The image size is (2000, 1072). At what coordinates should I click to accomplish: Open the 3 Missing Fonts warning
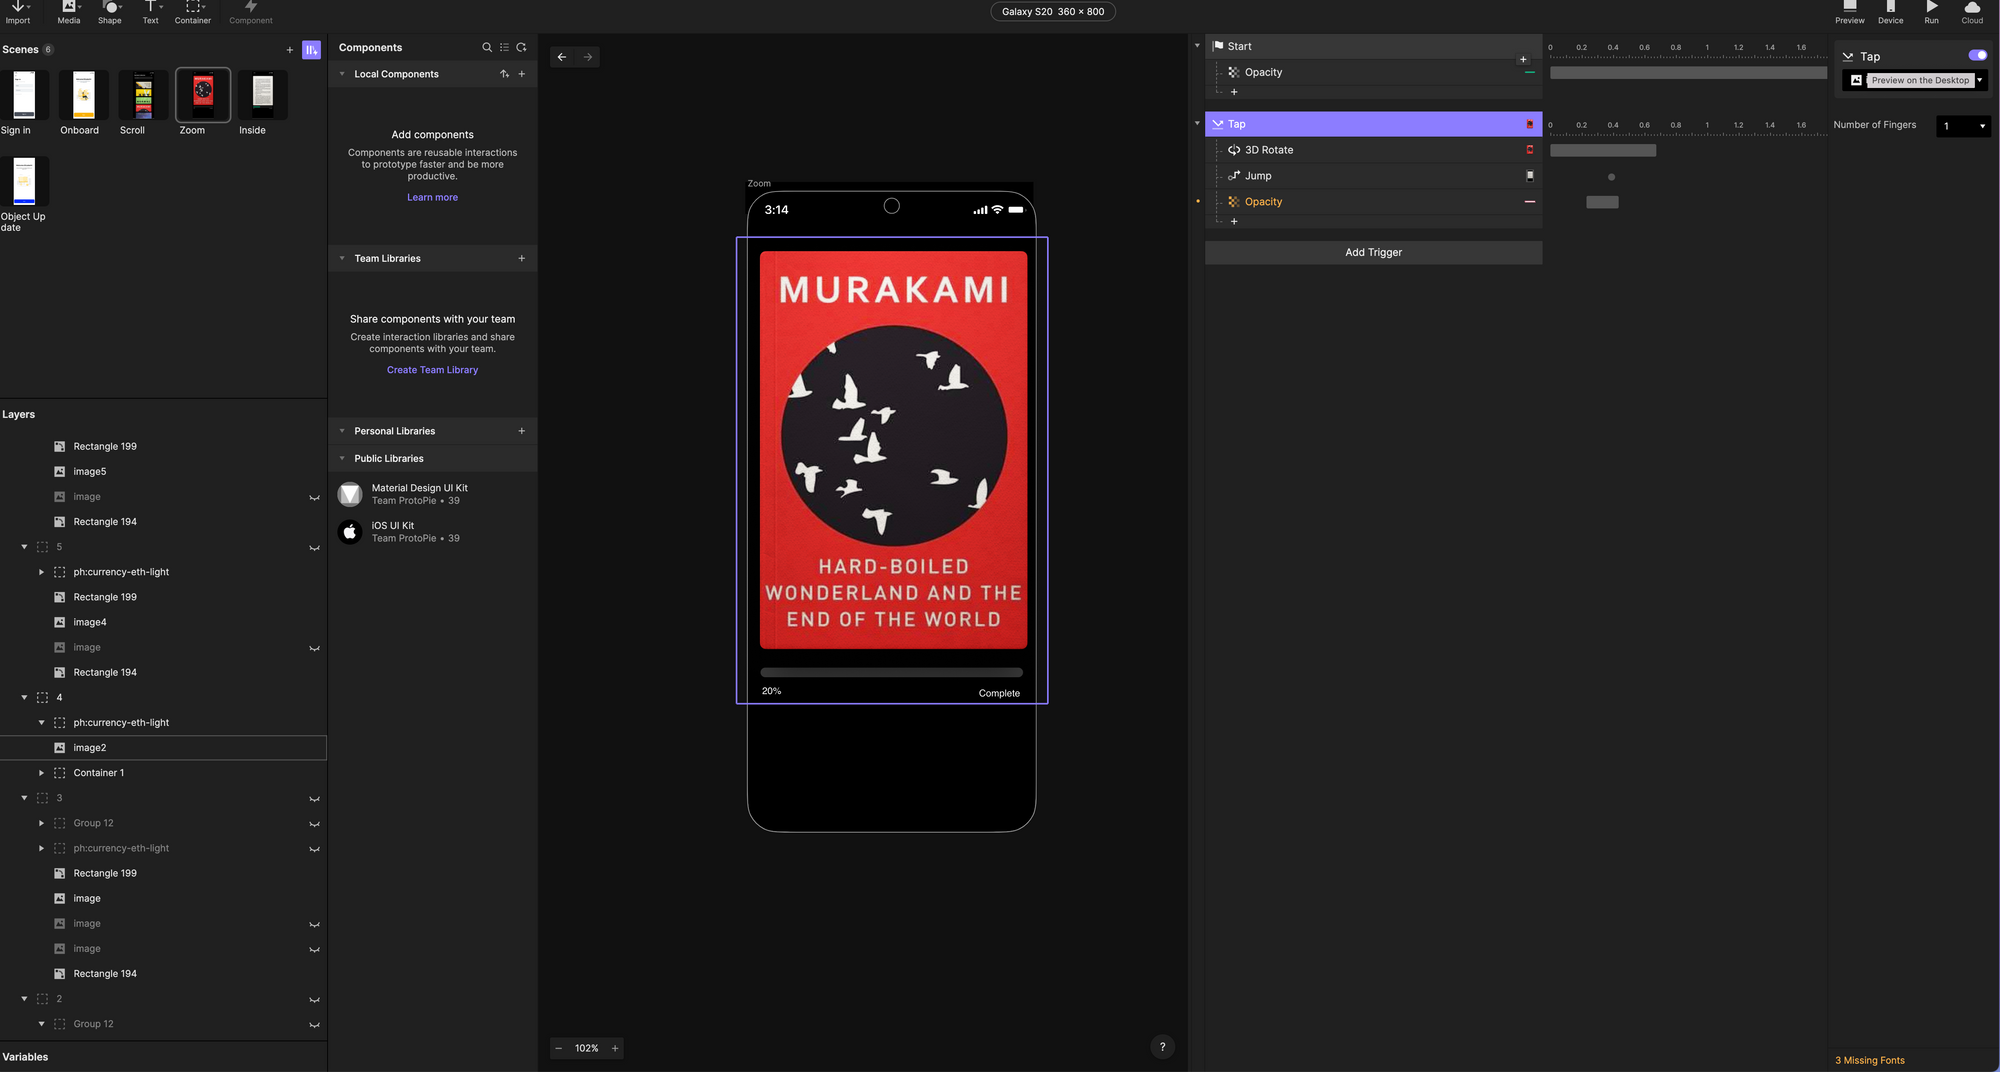tap(1869, 1060)
